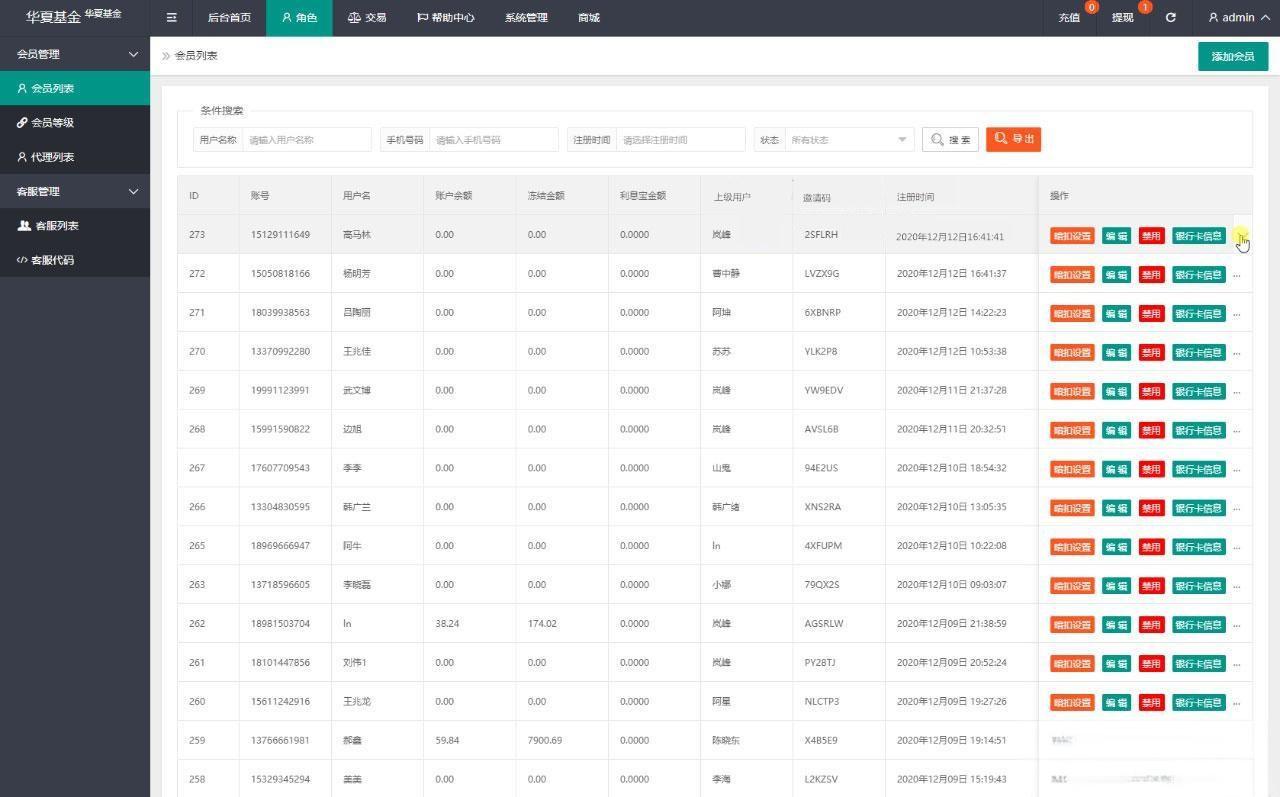Open 客服列表 in the sidebar
The width and height of the screenshot is (1280, 797).
pos(75,226)
